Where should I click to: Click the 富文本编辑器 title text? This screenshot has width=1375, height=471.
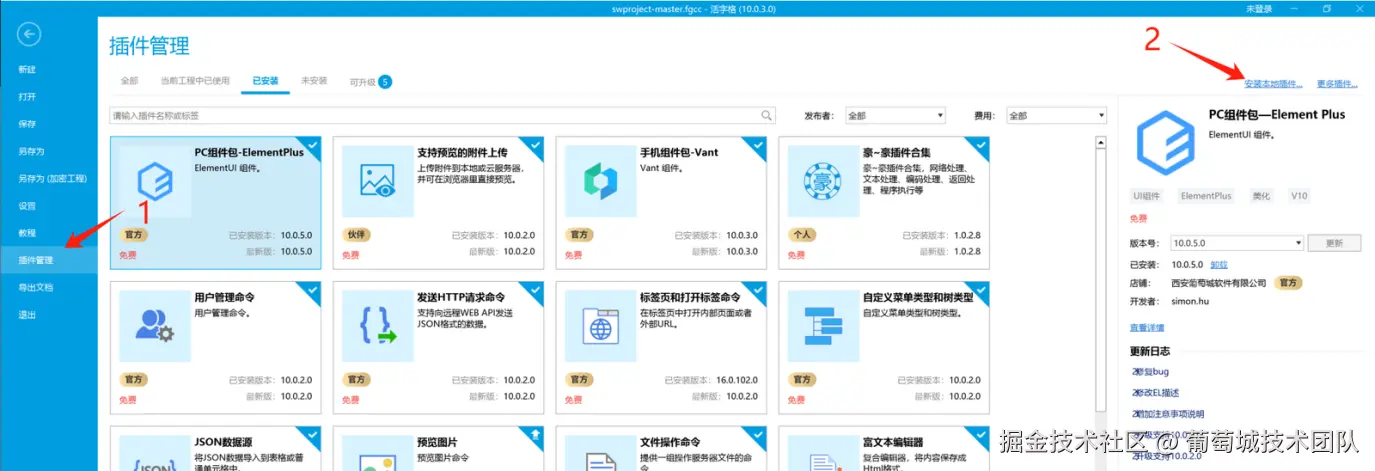(x=892, y=442)
